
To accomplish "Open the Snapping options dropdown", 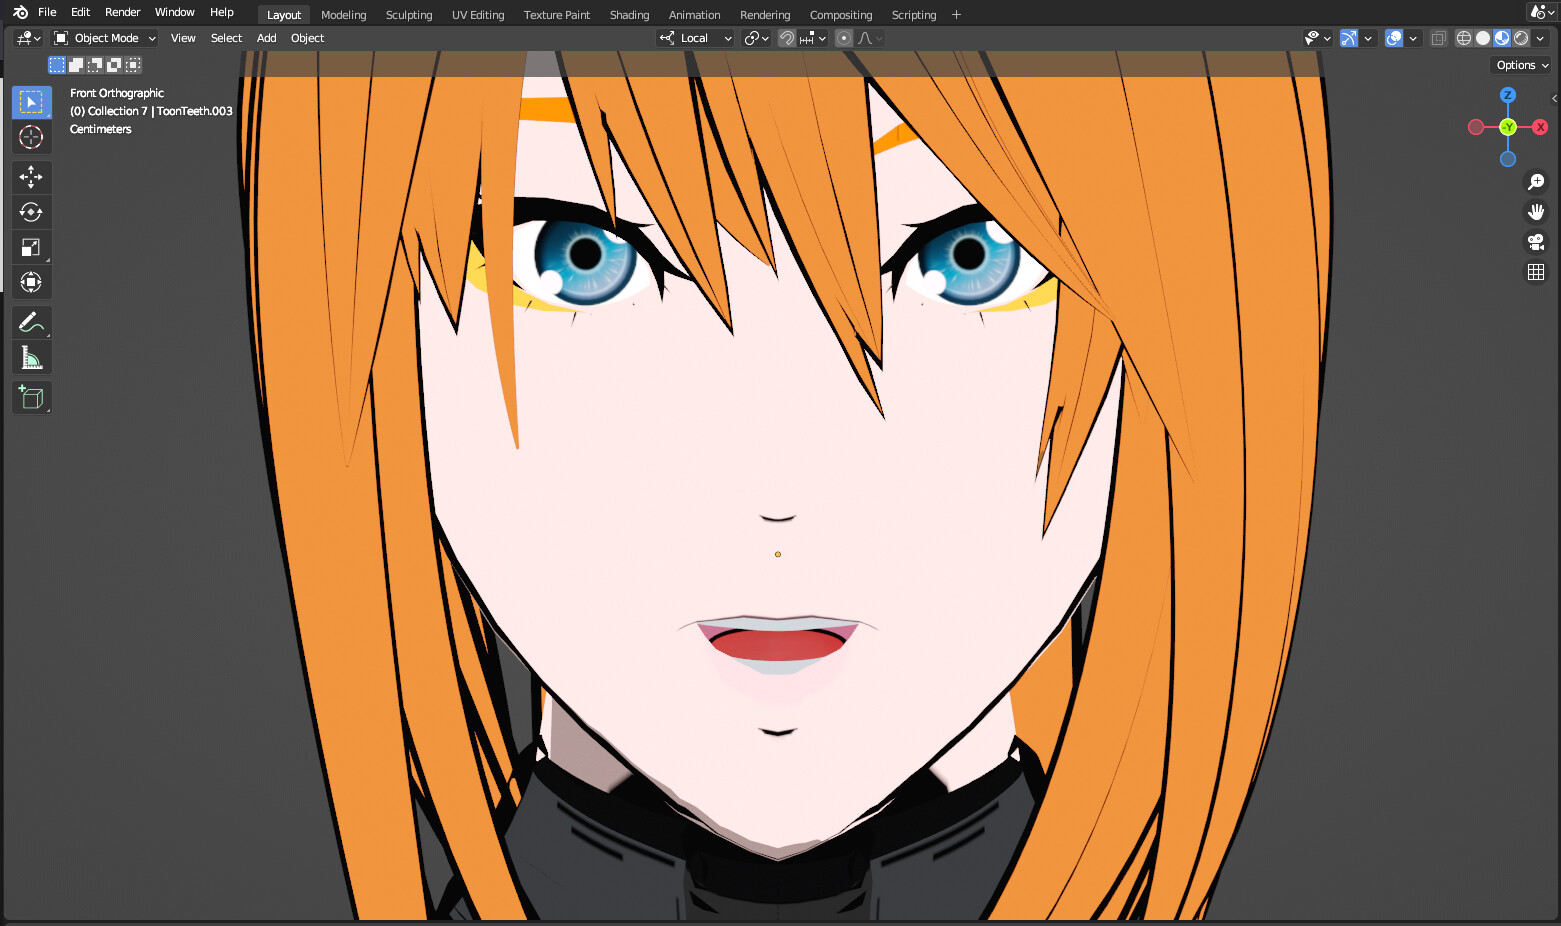I will coord(822,38).
